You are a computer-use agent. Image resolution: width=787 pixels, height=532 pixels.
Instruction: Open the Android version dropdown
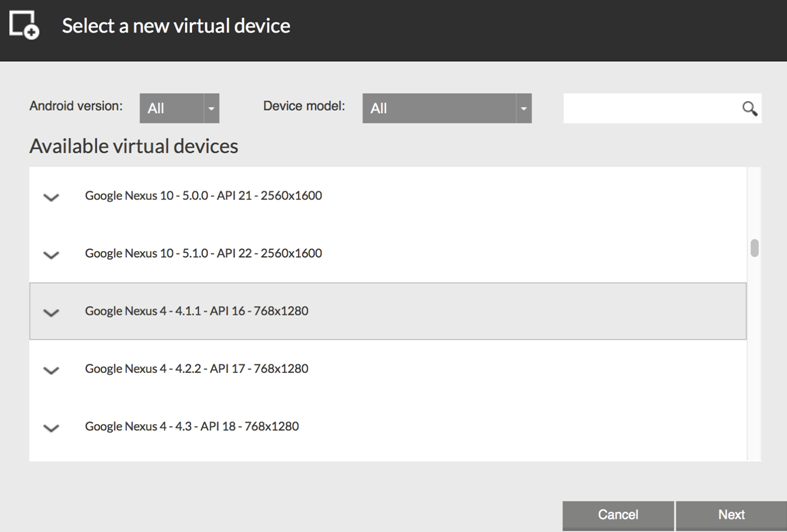179,108
